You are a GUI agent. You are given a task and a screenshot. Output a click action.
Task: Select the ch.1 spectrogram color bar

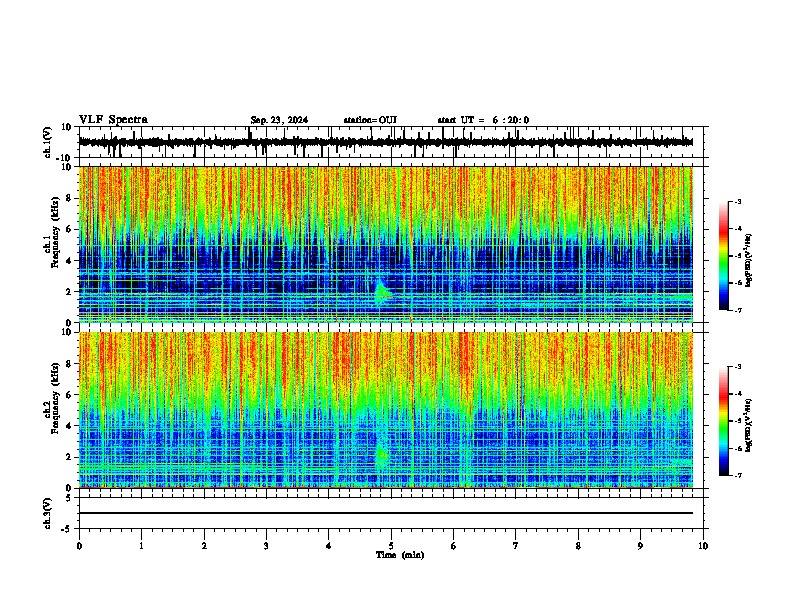coord(724,256)
